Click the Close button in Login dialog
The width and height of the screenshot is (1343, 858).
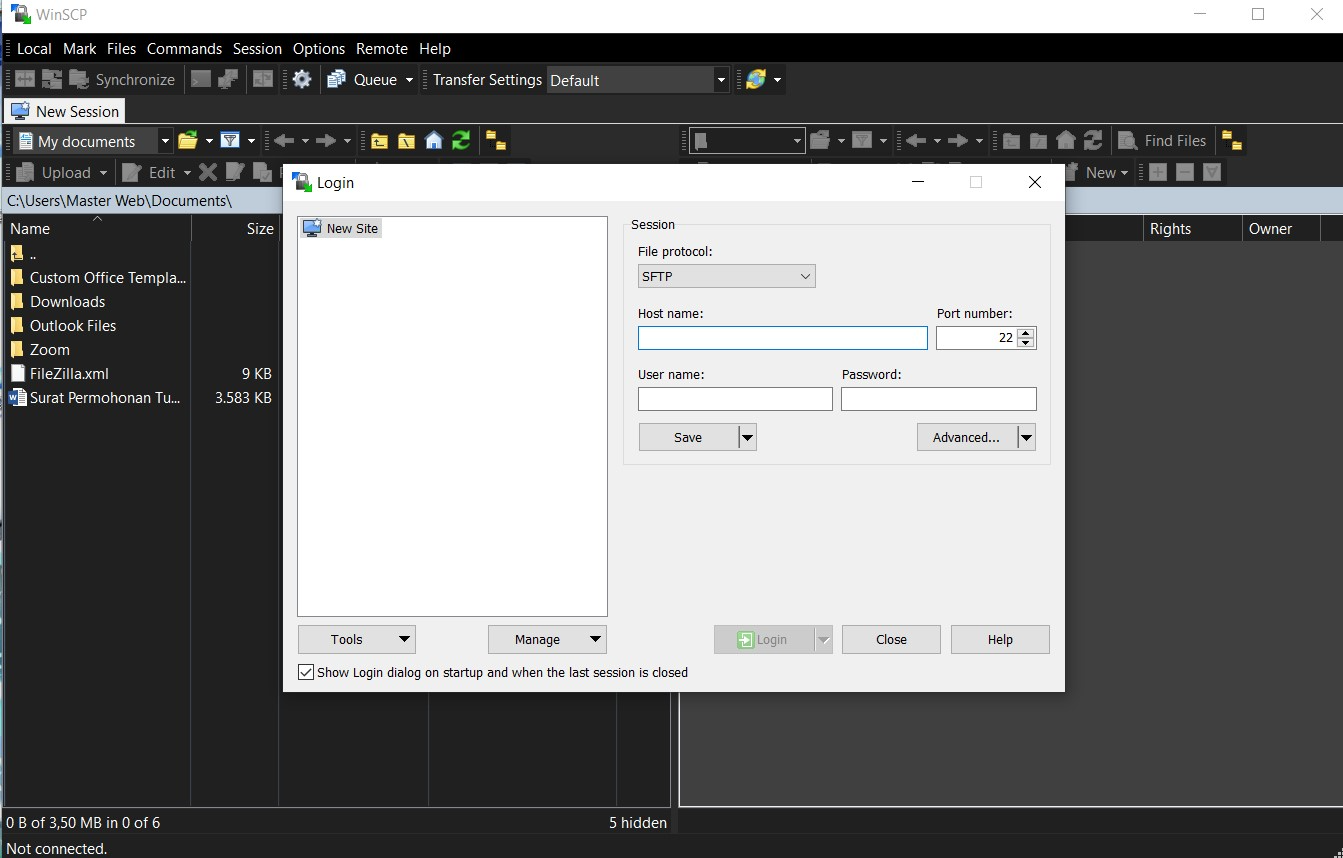891,639
